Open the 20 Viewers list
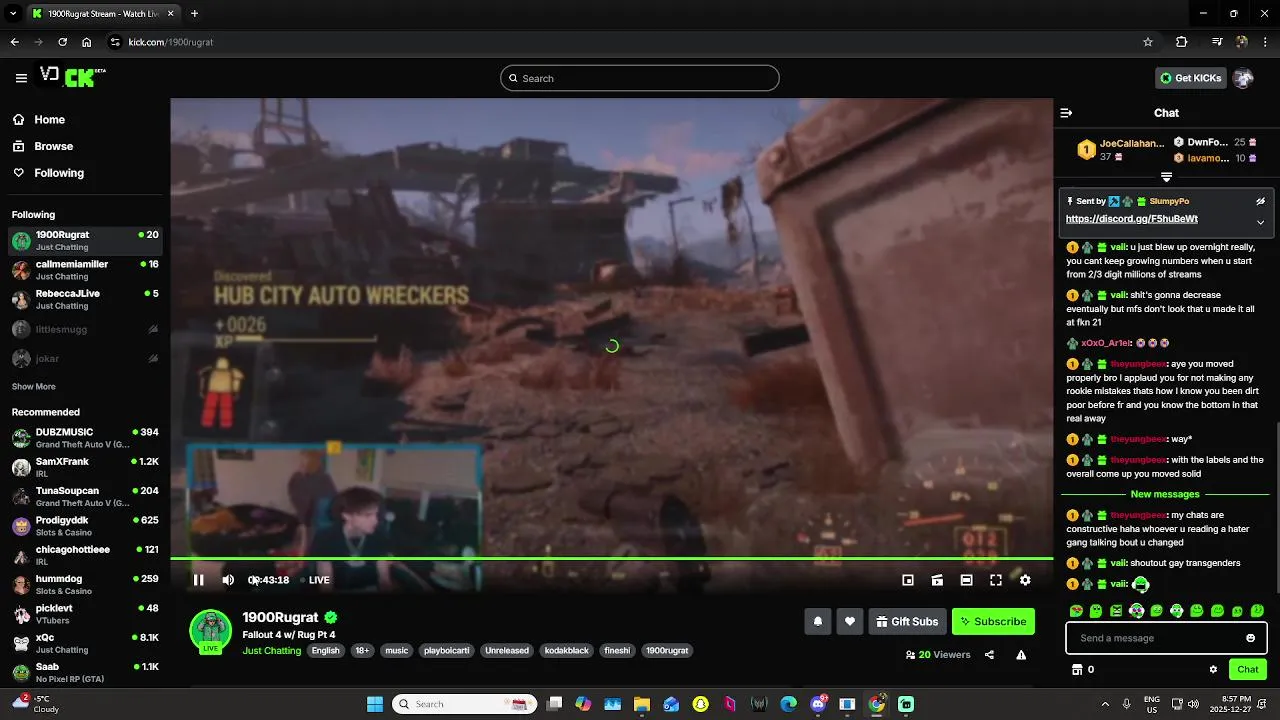 coord(938,655)
